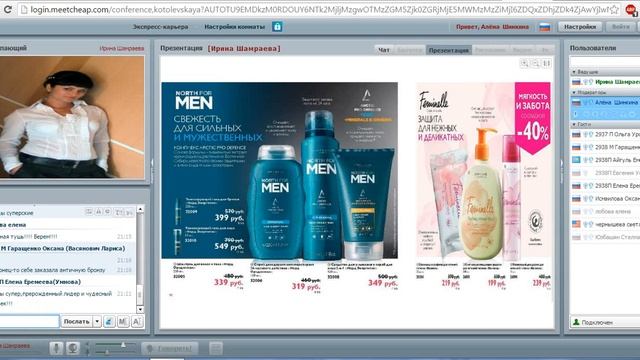Click the grid icon beside Говорить

click(216, 348)
